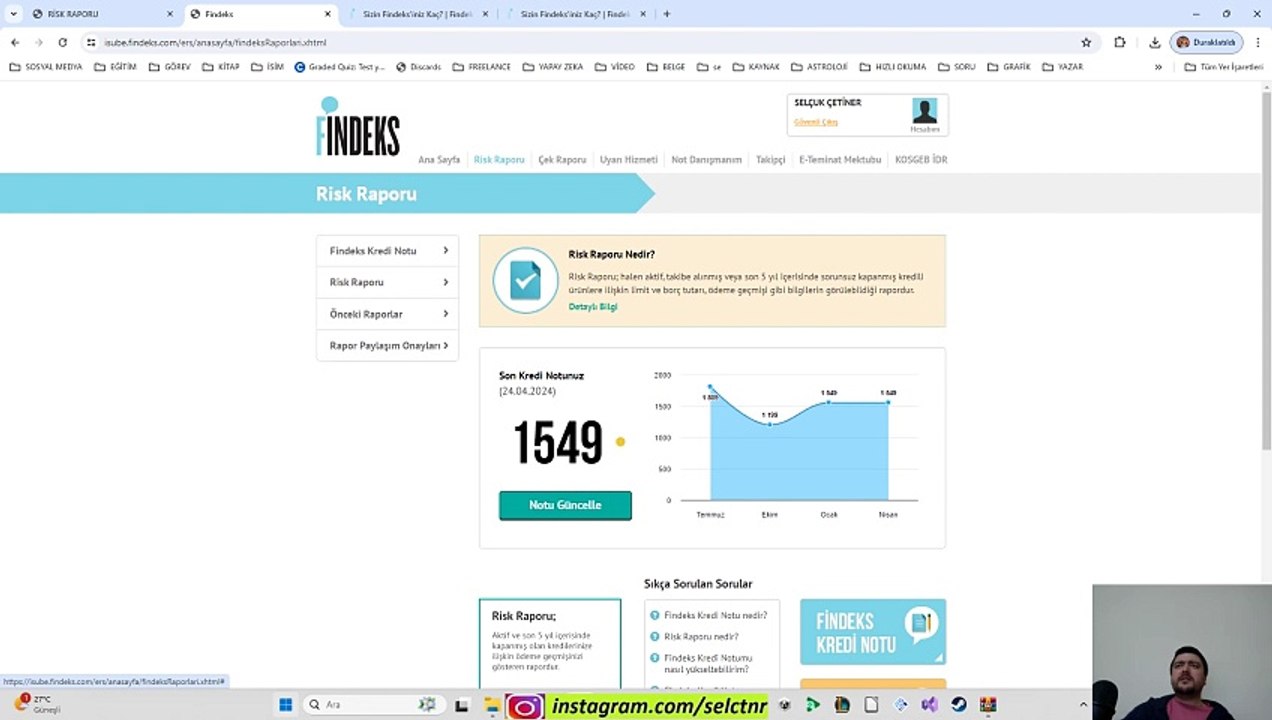This screenshot has height=720, width=1272.
Task: Bookmark this page with the star icon
Action: [x=1086, y=43]
